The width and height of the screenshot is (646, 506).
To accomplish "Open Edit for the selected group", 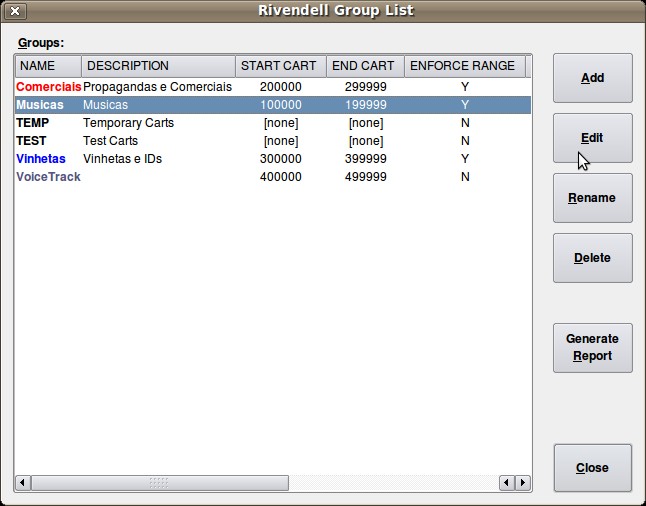I will tap(592, 138).
